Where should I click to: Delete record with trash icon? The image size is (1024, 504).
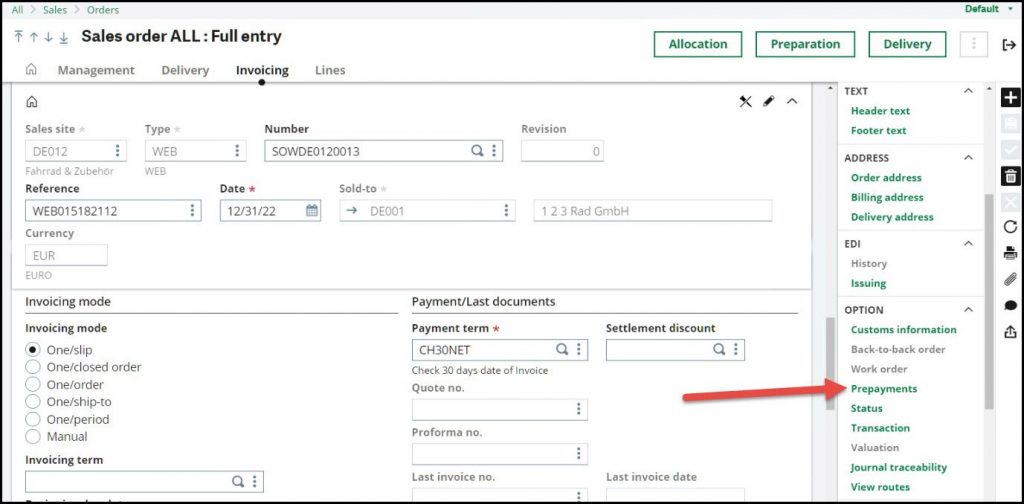coord(1010,176)
